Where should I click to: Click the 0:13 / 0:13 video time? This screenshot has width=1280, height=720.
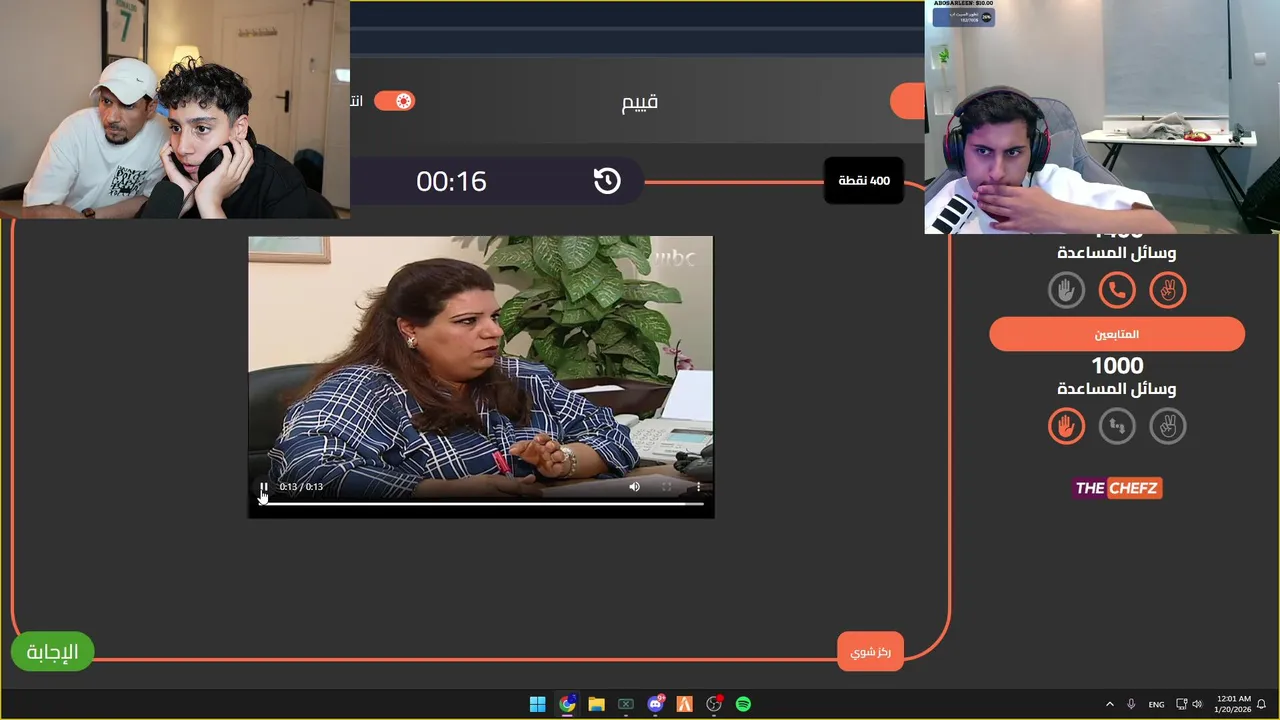click(301, 487)
